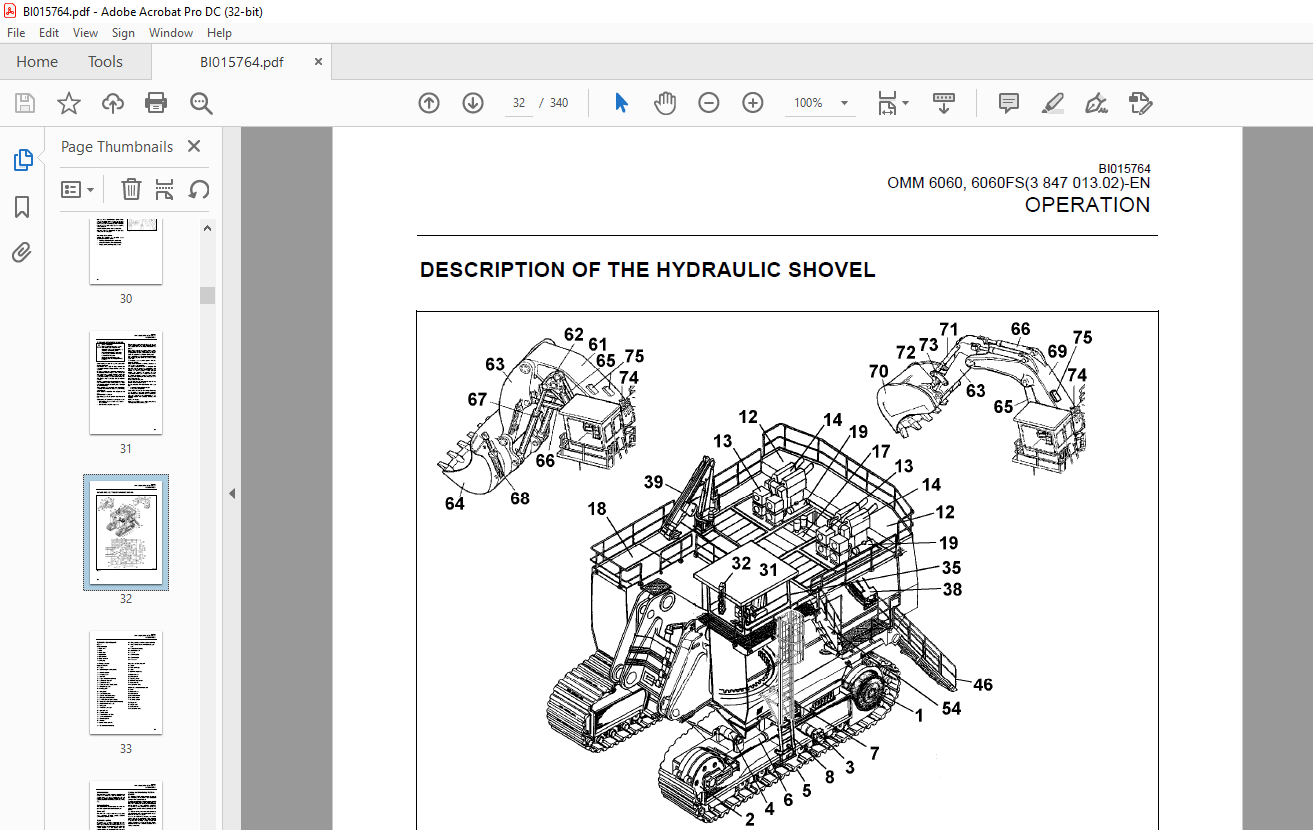The height and width of the screenshot is (830, 1313).
Task: Open the fit page options icon
Action: click(x=886, y=103)
